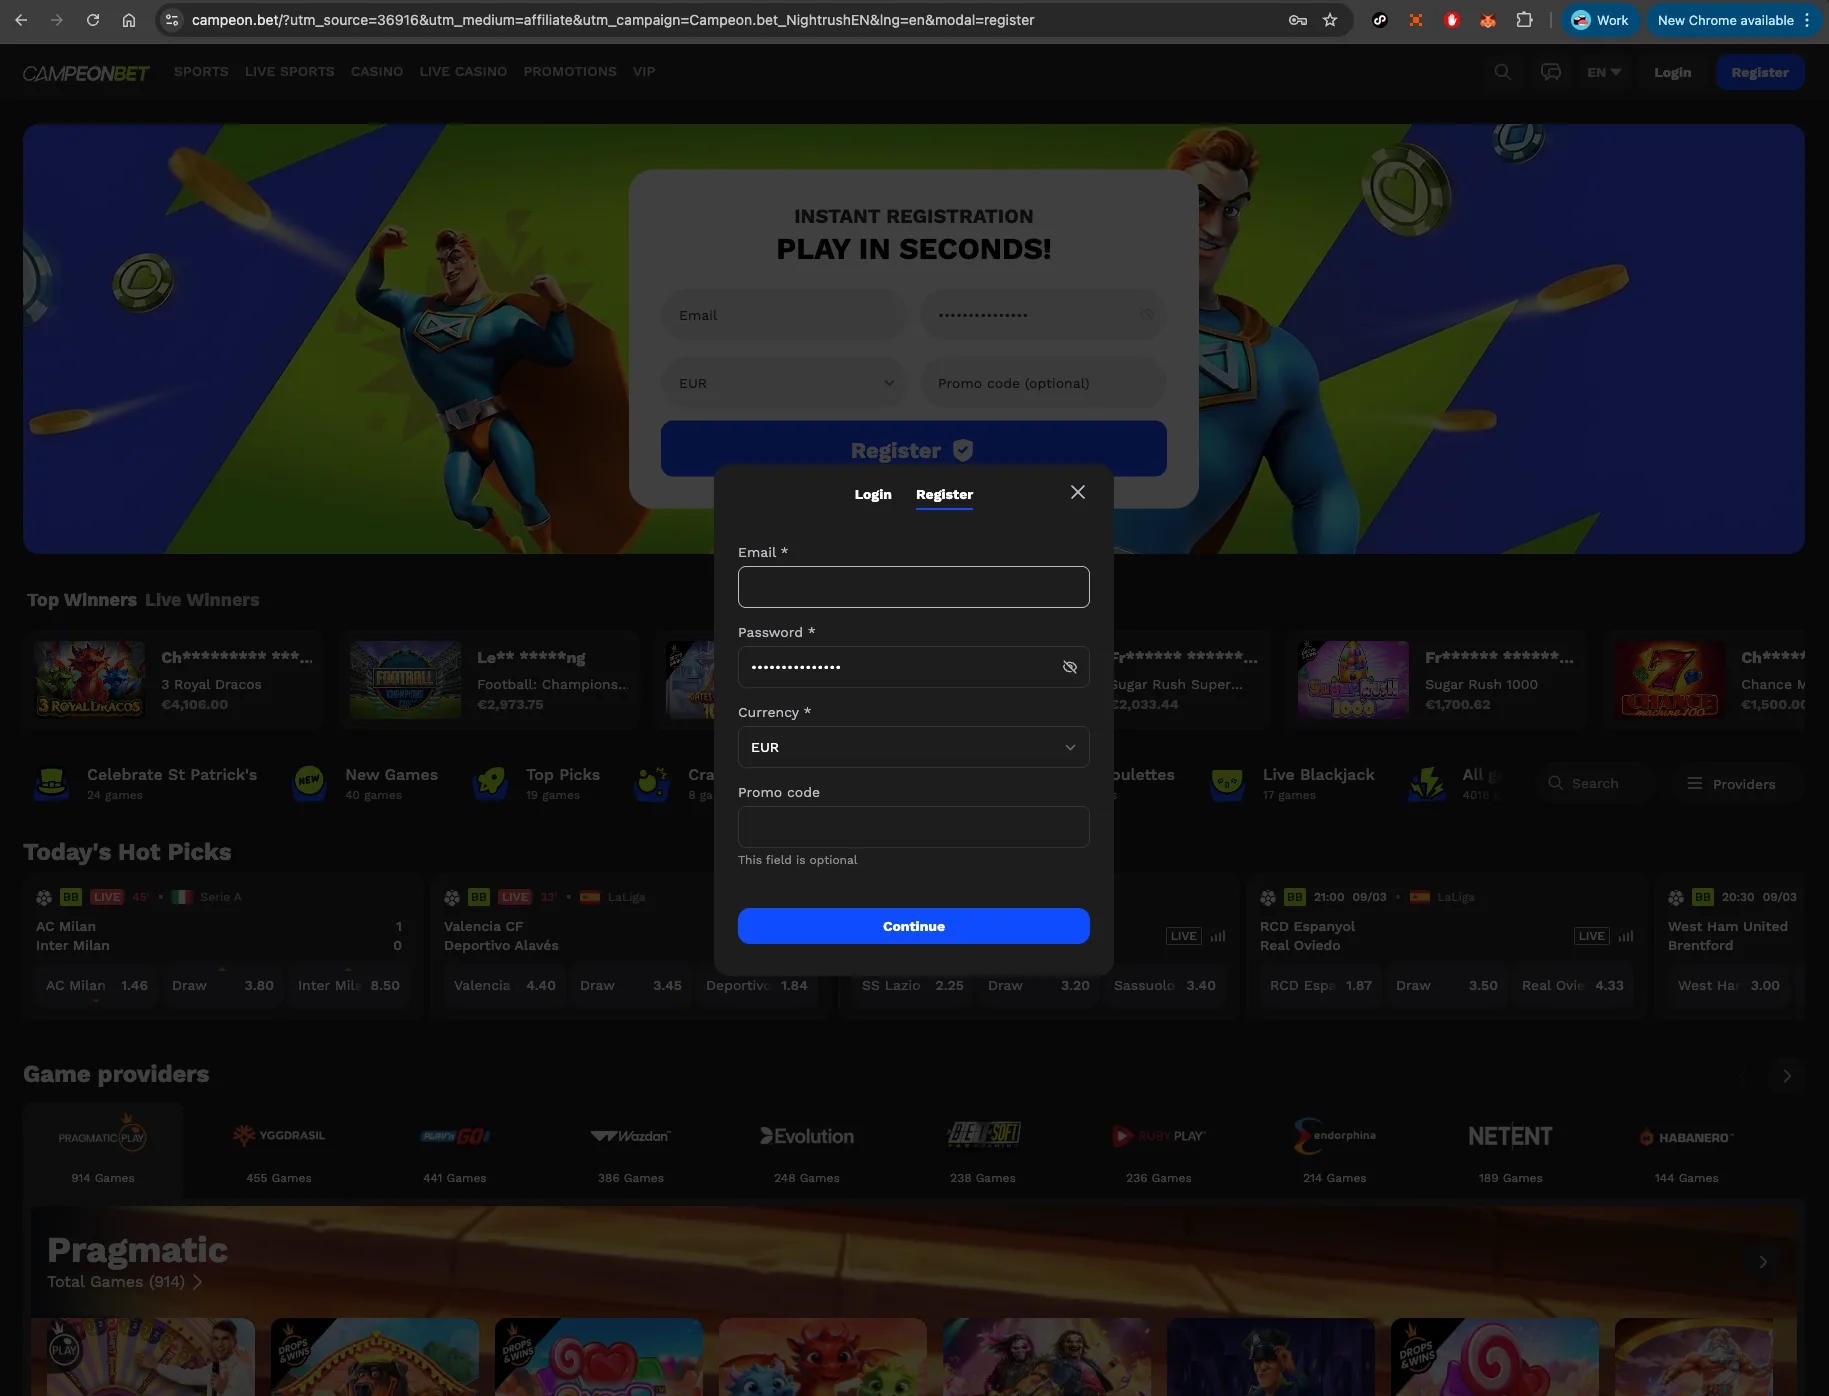Bet on Inter Milan at 8.50
1829x1396 pixels.
coord(348,985)
